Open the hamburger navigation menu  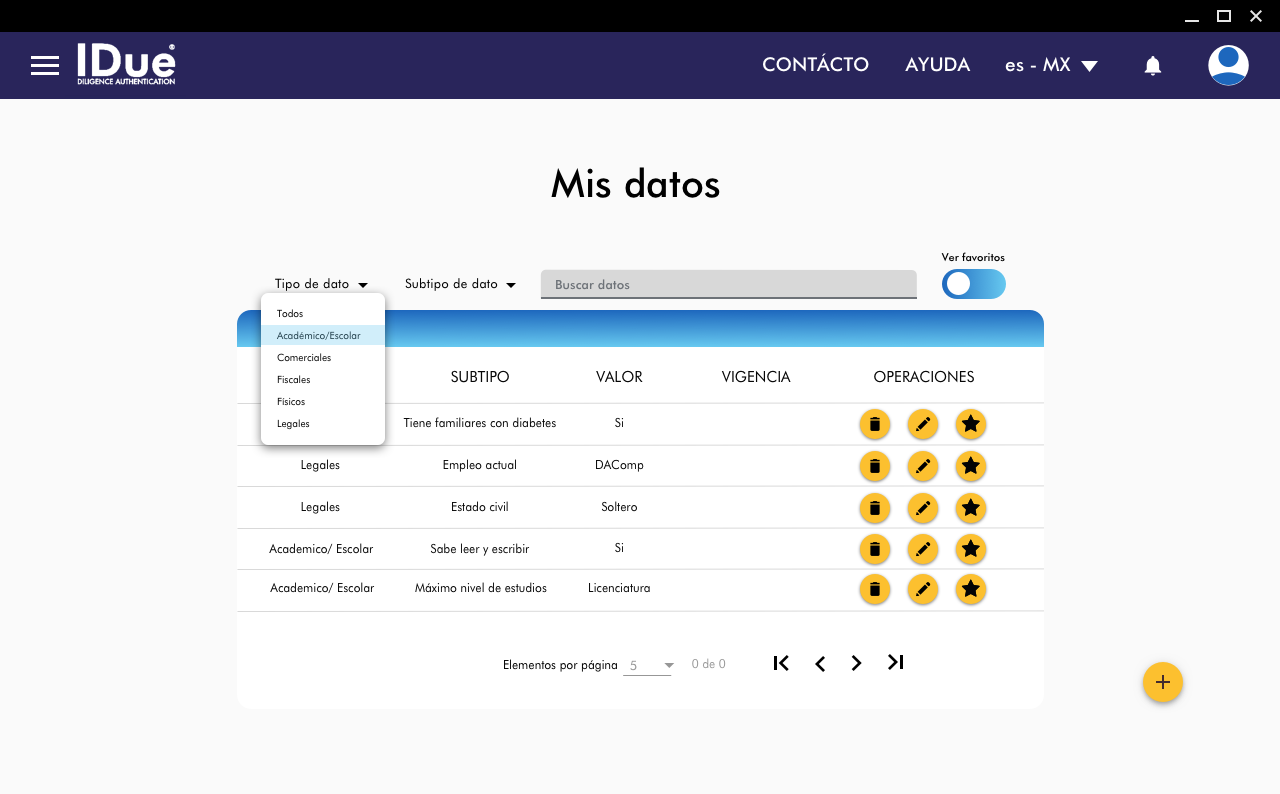45,66
